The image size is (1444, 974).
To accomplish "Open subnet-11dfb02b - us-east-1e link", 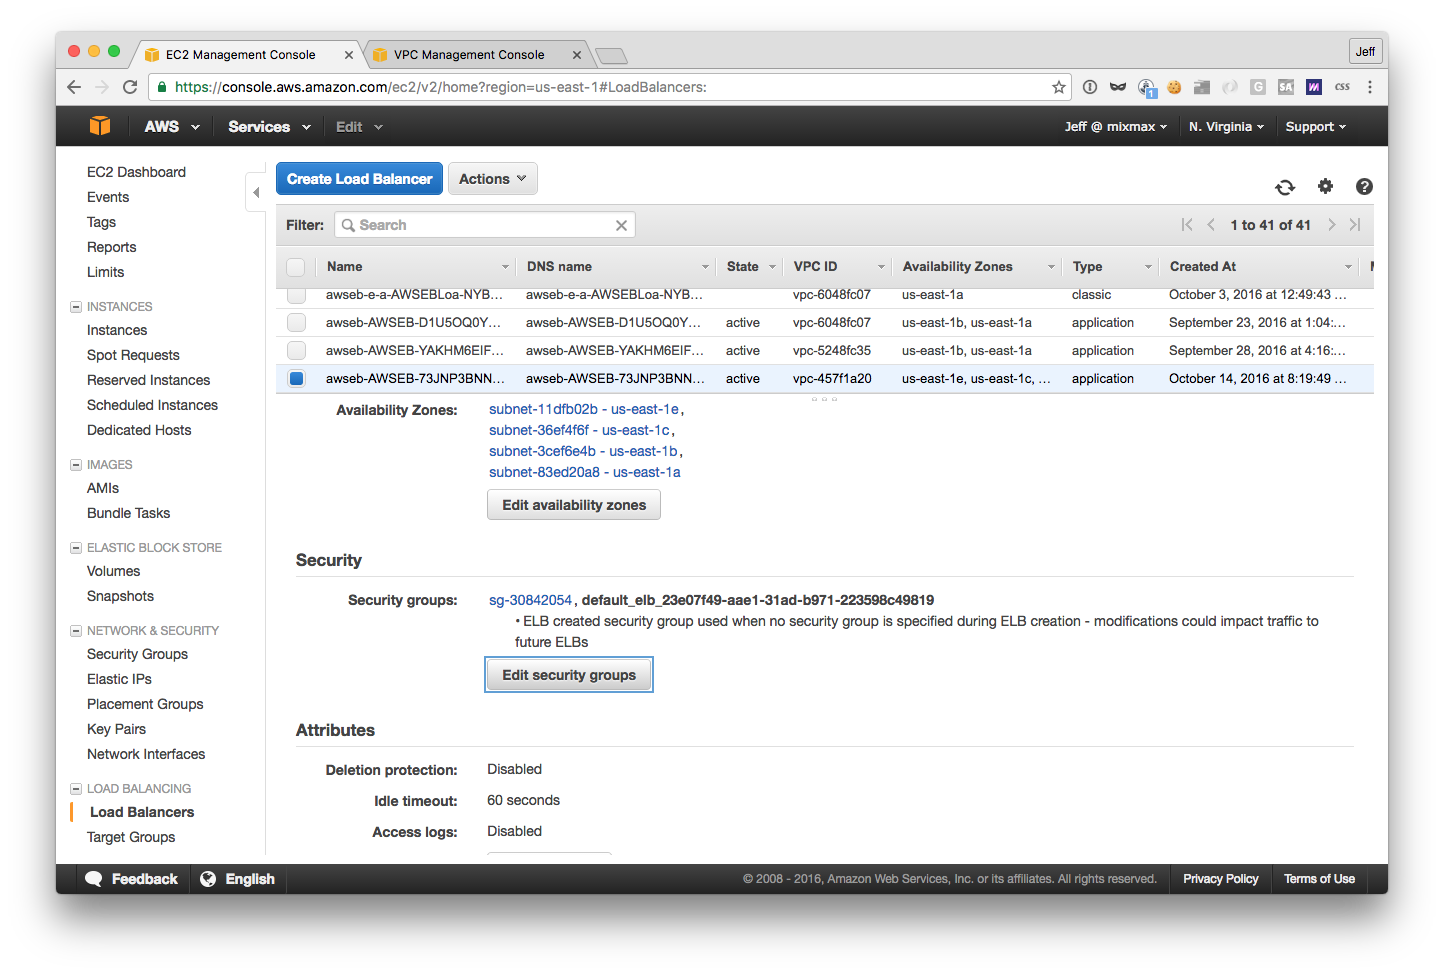I will pyautogui.click(x=584, y=409).
